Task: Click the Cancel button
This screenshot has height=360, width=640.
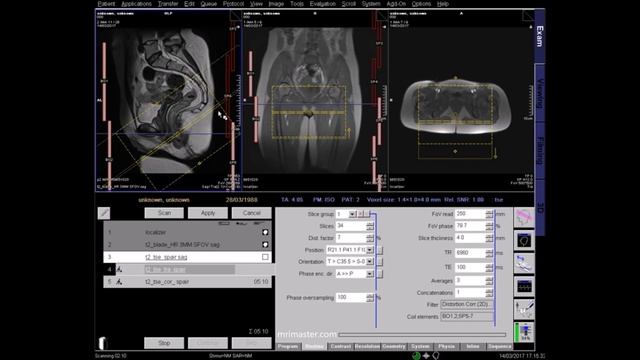Action: coord(251,213)
